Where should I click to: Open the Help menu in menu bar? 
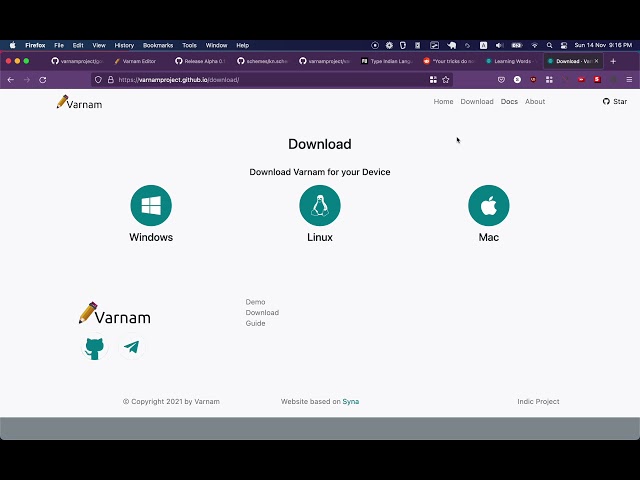point(242,45)
